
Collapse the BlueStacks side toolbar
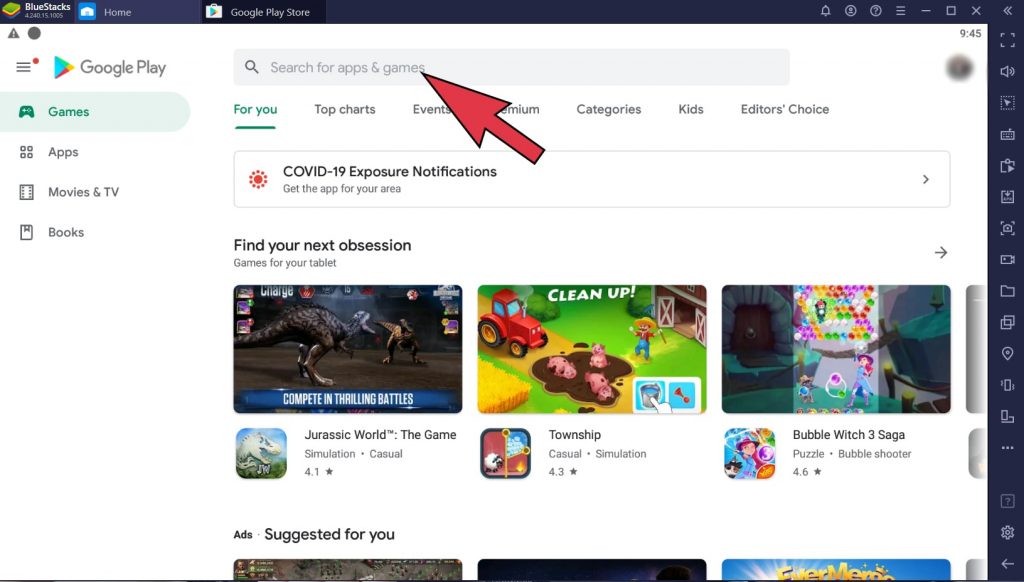click(x=1008, y=11)
